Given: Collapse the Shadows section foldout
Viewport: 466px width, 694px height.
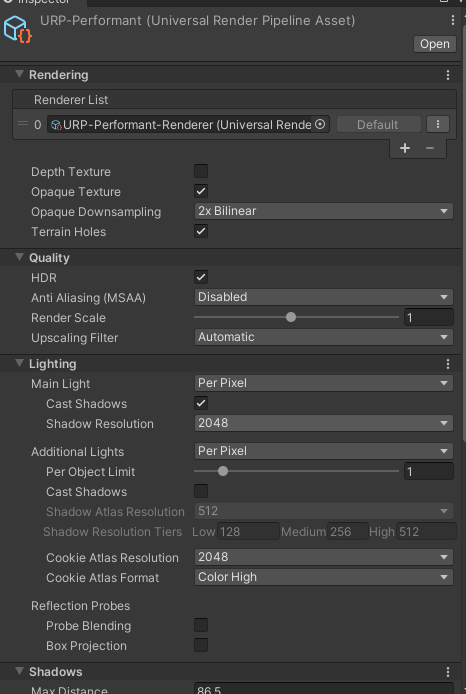Looking at the screenshot, I should (x=19, y=671).
